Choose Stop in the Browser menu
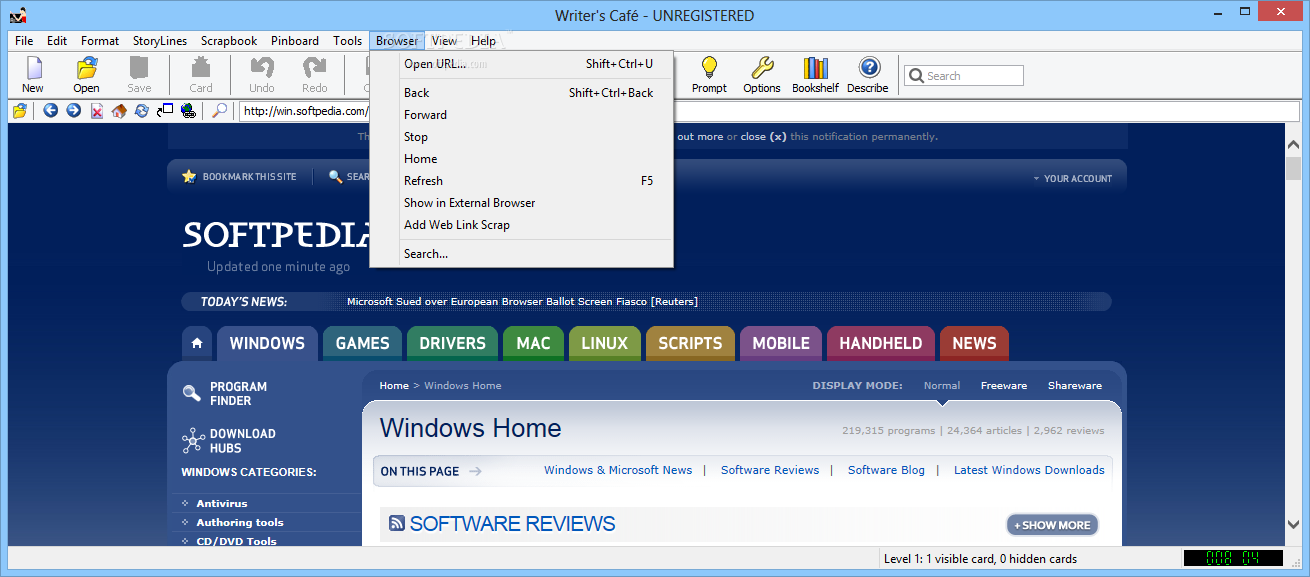 [x=521, y=137]
